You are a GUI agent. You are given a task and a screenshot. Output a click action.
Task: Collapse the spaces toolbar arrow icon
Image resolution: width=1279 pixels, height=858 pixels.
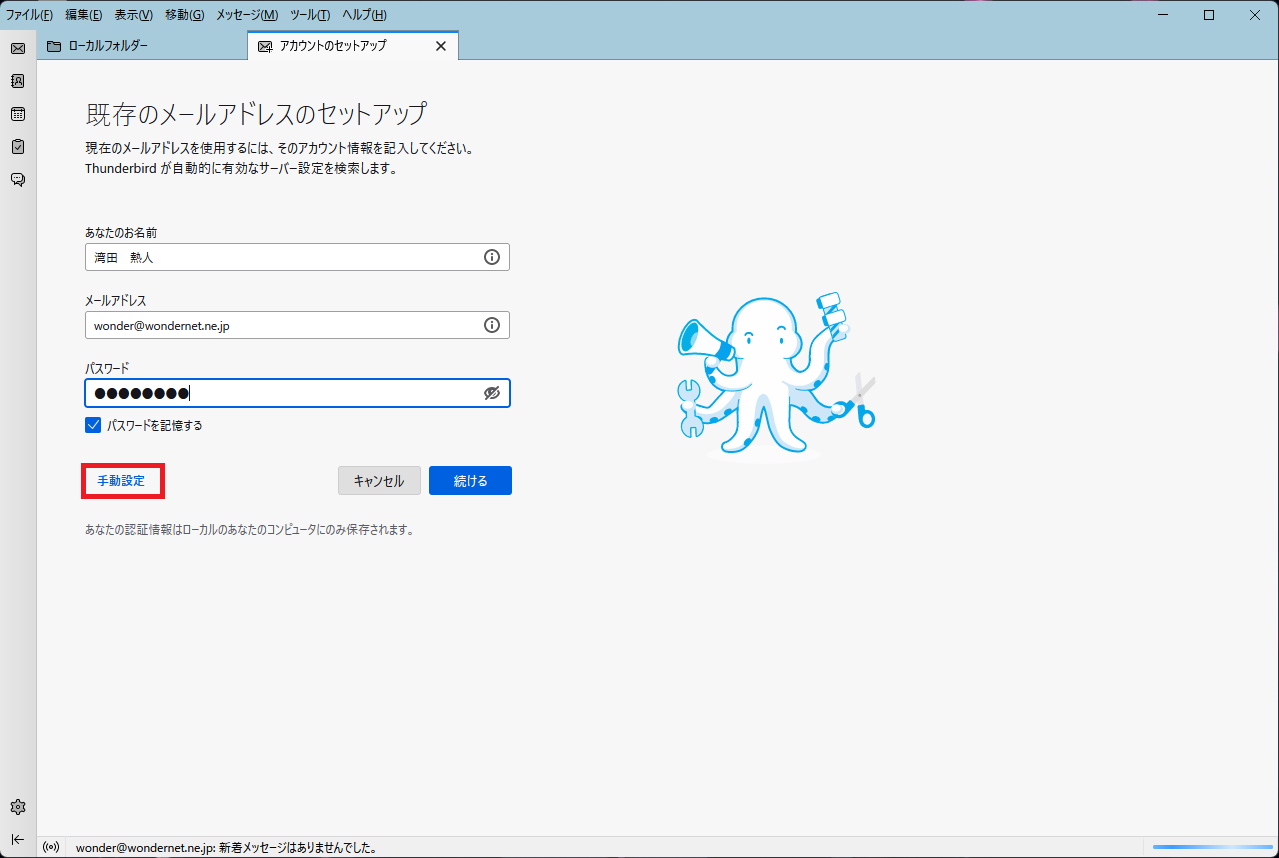point(18,839)
